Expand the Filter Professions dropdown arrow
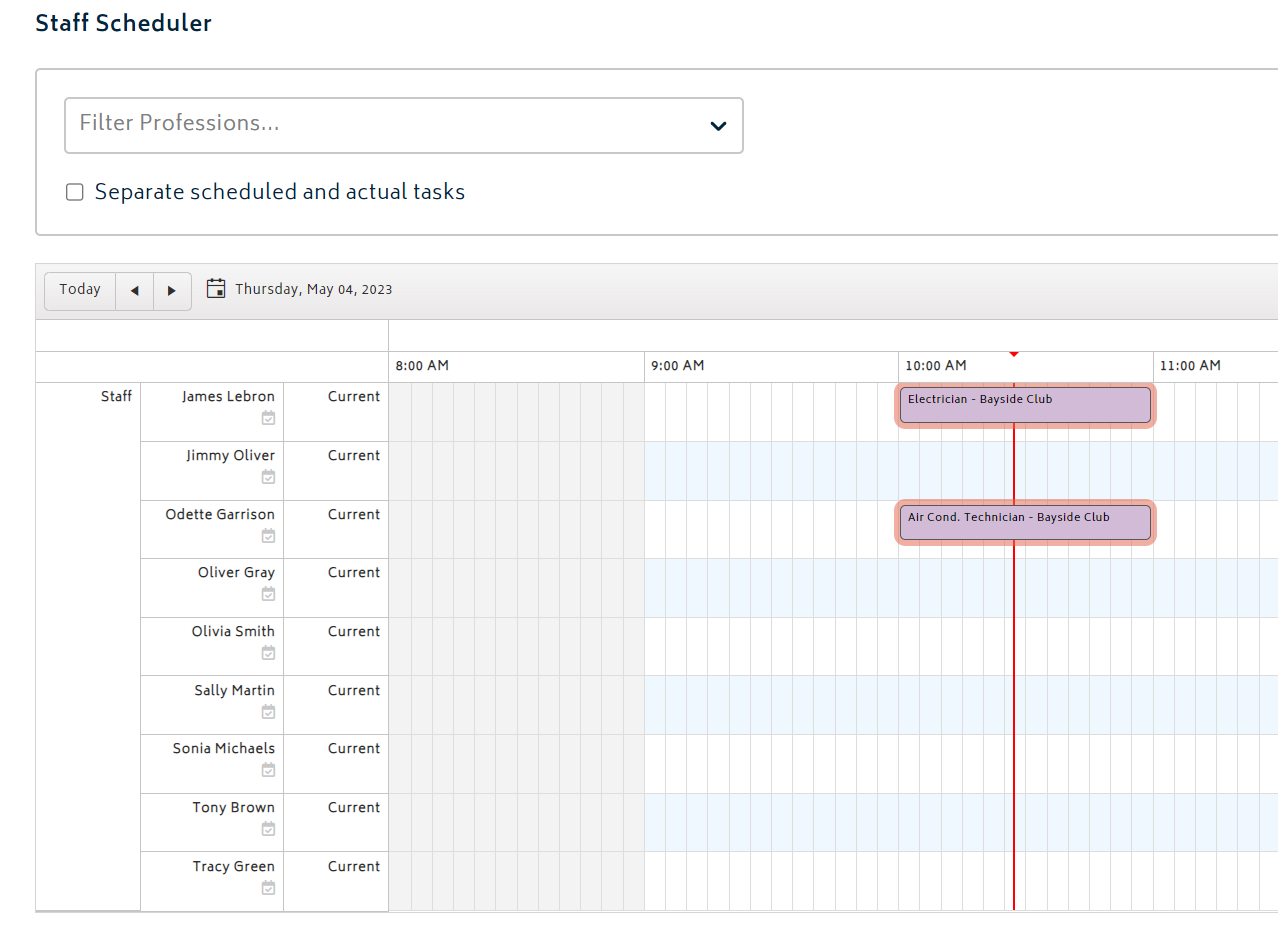This screenshot has height=946, width=1278. [x=718, y=126]
